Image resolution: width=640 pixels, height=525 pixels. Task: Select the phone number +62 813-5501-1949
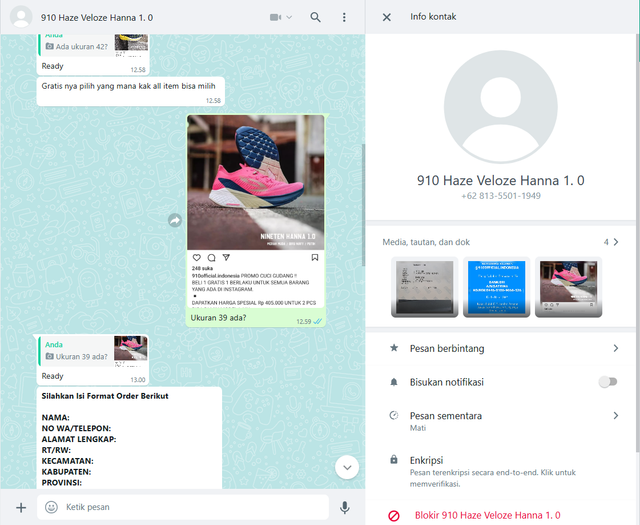(501, 196)
